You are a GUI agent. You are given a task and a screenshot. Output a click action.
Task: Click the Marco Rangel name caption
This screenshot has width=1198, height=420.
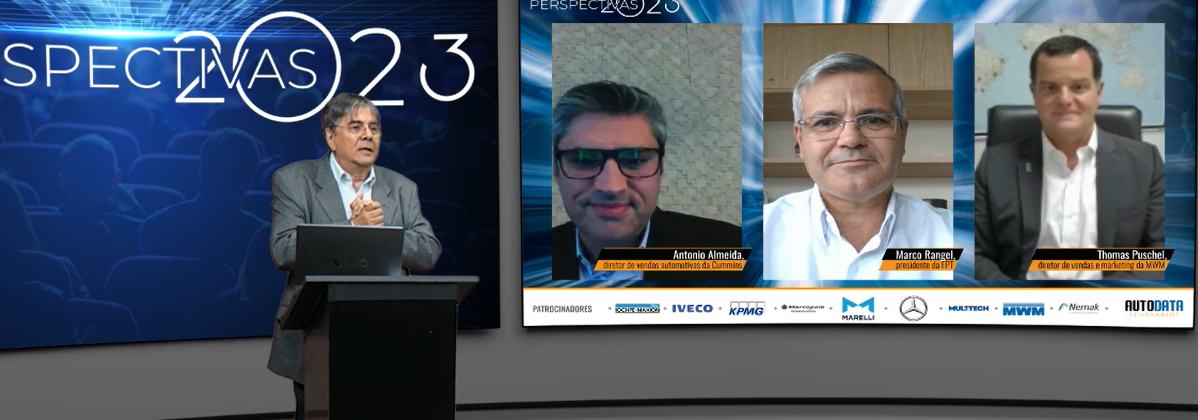coord(921,260)
